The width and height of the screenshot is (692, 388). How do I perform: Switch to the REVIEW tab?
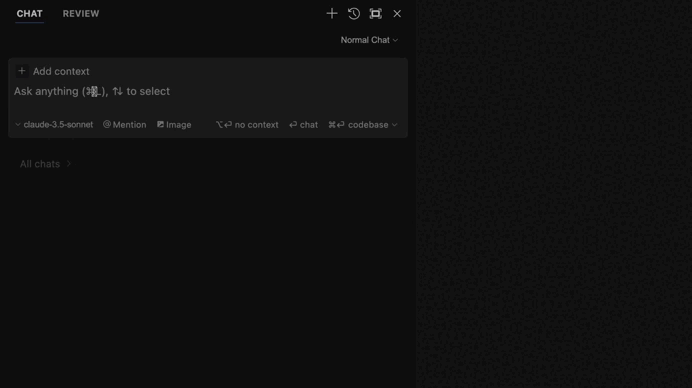tap(81, 14)
